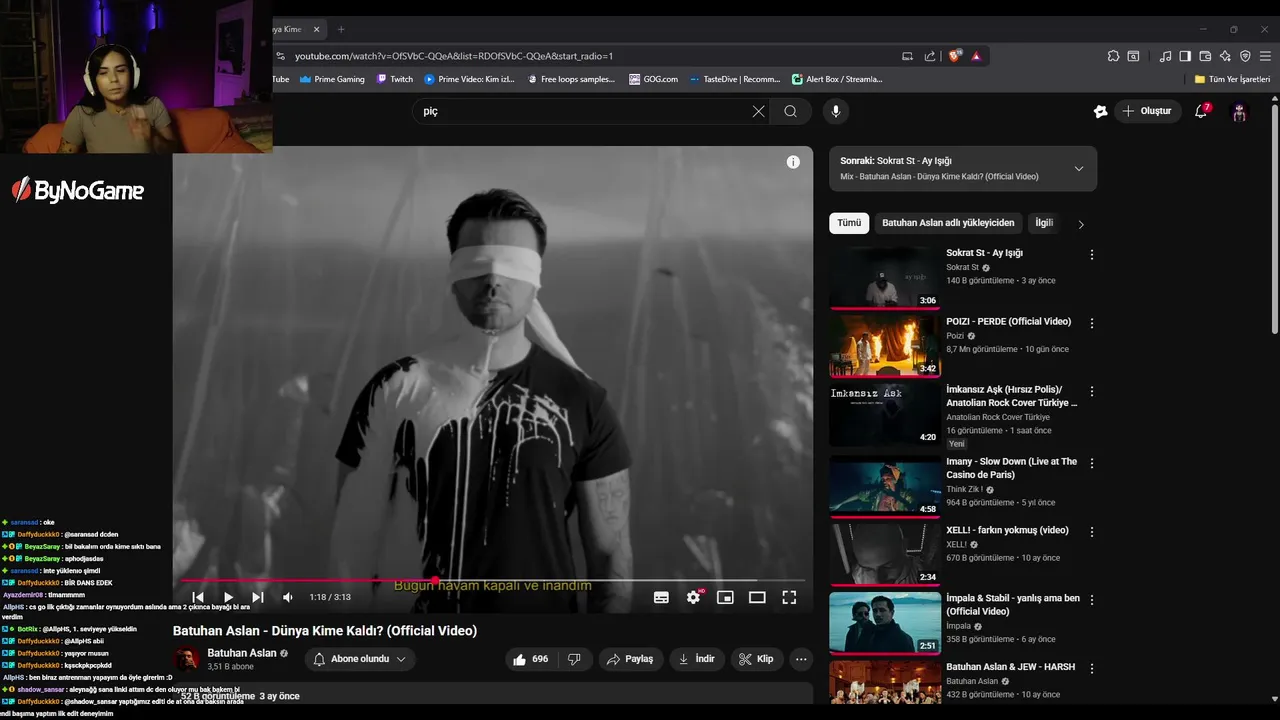
Task: Open more actions menu below video
Action: pos(801,659)
